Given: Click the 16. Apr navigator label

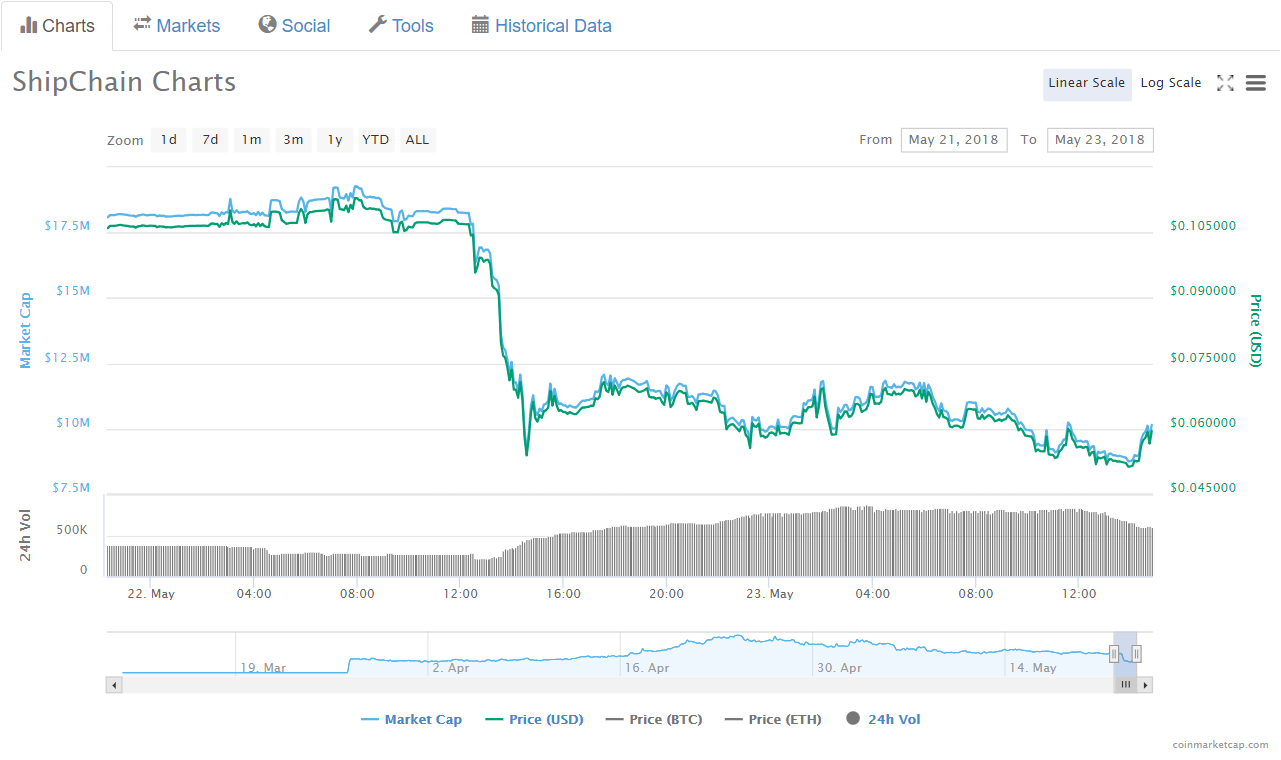Looking at the screenshot, I should tap(647, 667).
